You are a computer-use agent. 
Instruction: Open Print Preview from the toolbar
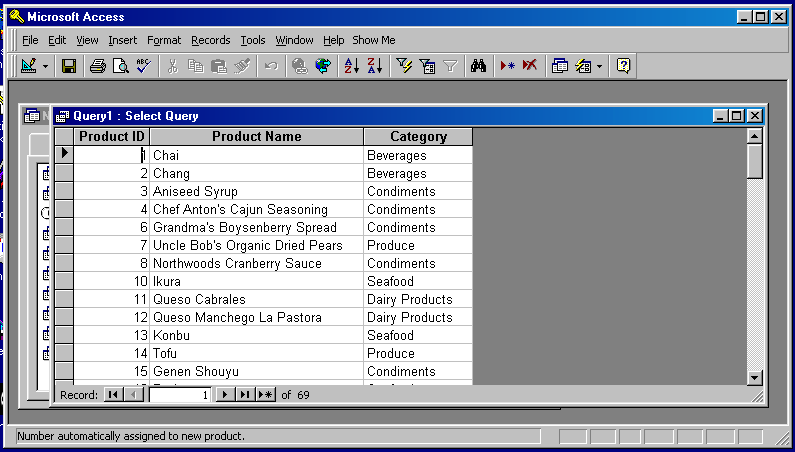[120, 66]
